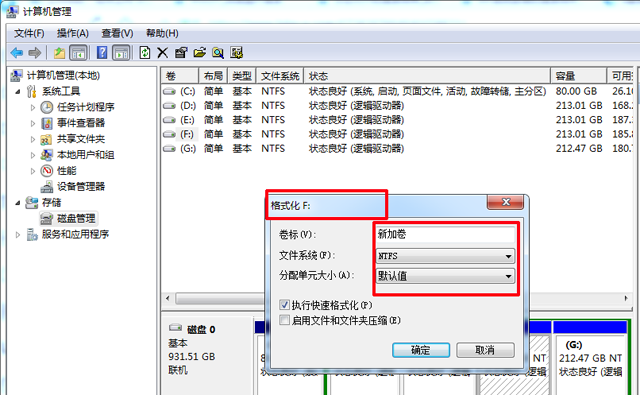This screenshot has width=640, height=395.
Task: Expand the 事件查看器 node arrow
Action: click(33, 123)
